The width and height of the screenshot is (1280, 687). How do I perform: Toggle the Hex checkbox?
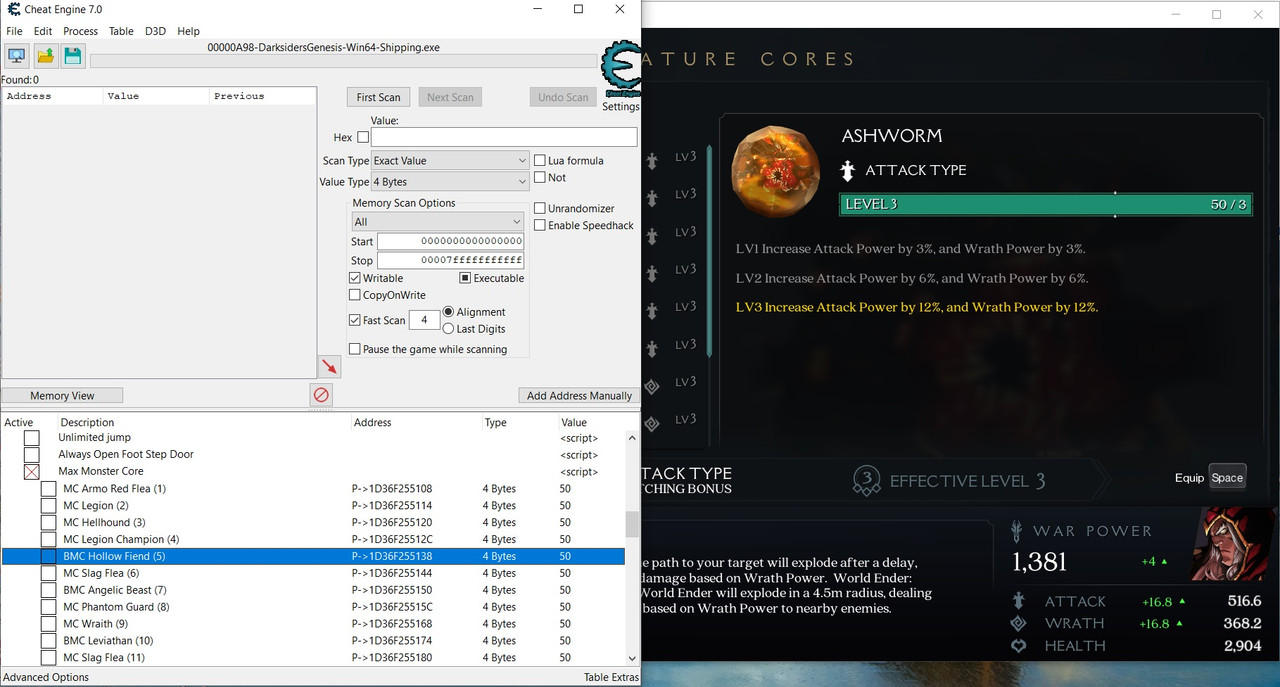[363, 137]
